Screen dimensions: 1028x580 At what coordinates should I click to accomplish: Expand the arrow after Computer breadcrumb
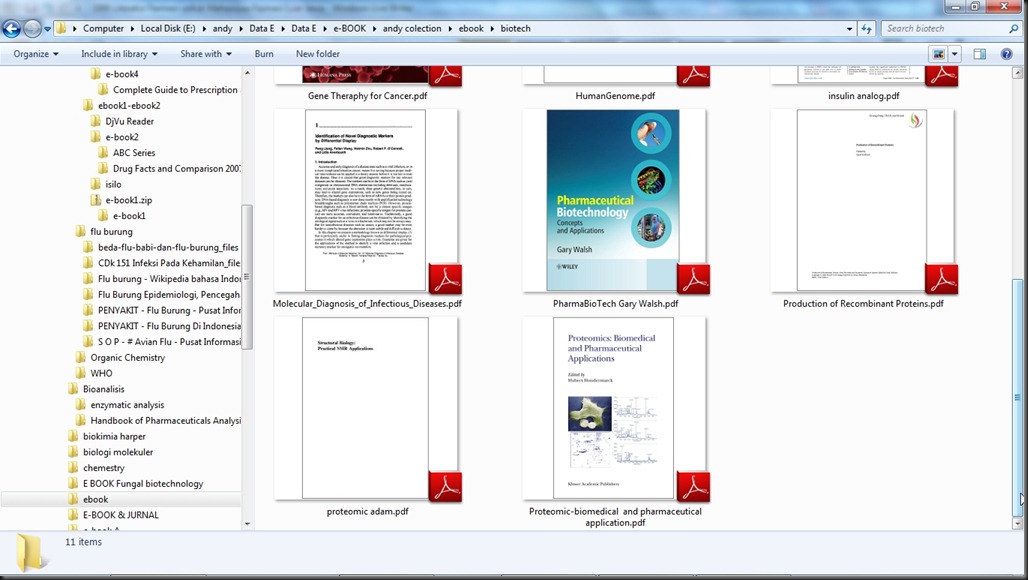coord(132,29)
